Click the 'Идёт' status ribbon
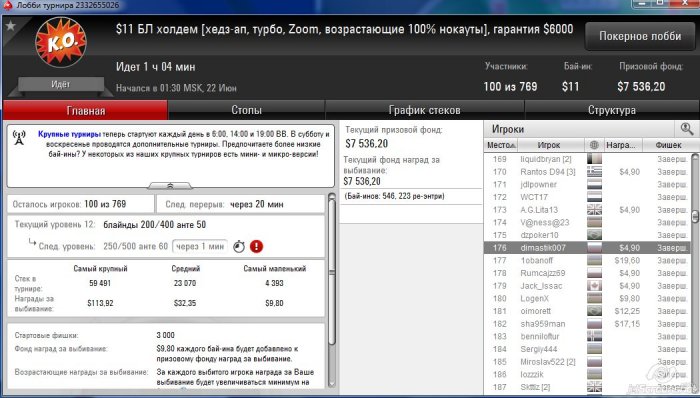The image size is (700, 398). pyautogui.click(x=61, y=84)
